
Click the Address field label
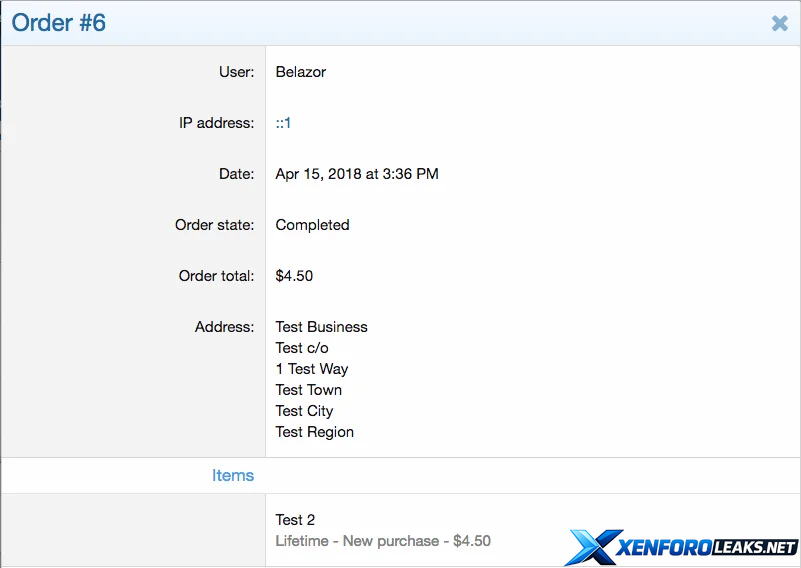coord(225,327)
